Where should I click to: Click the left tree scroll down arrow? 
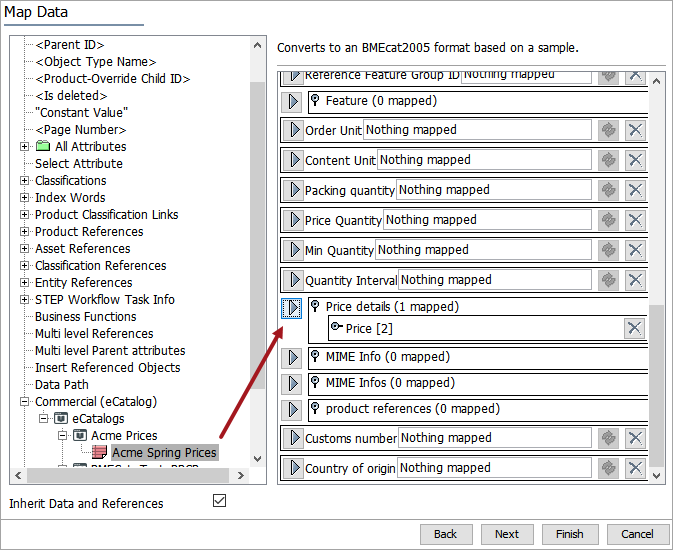point(258,458)
